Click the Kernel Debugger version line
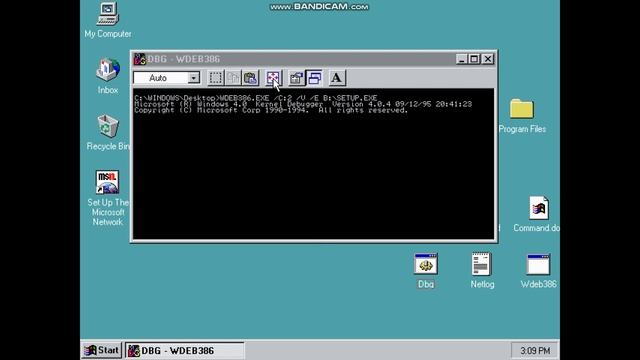Screen dimensions: 640x360 [303, 104]
